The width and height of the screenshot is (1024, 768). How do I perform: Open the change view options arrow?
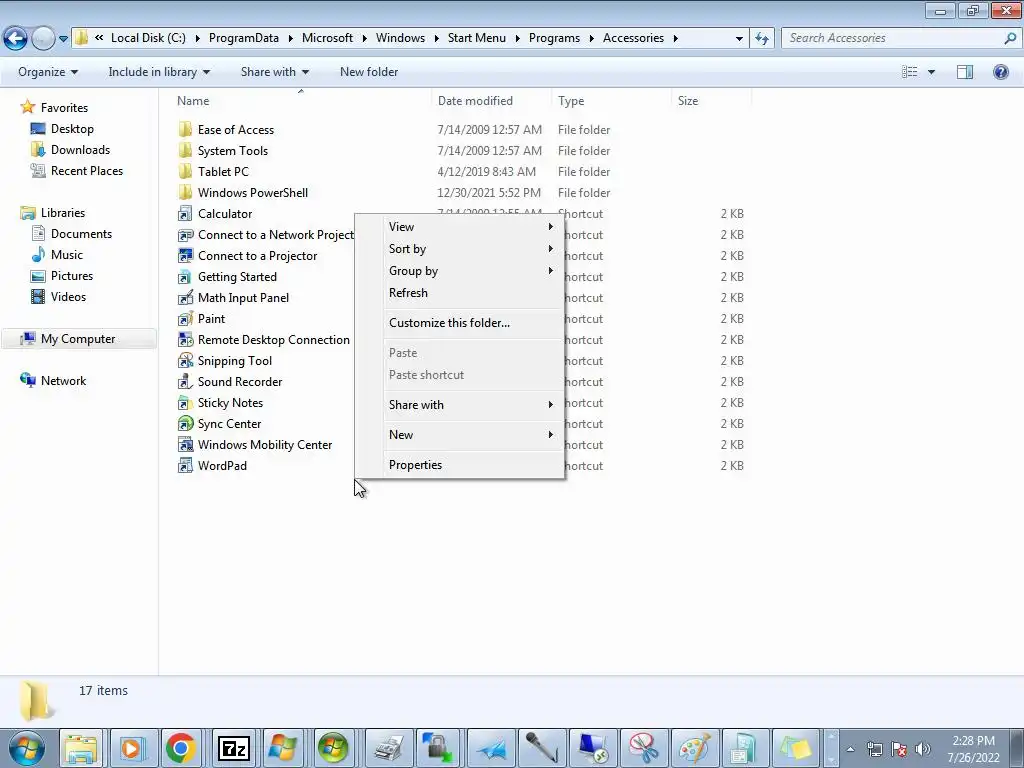click(x=931, y=72)
